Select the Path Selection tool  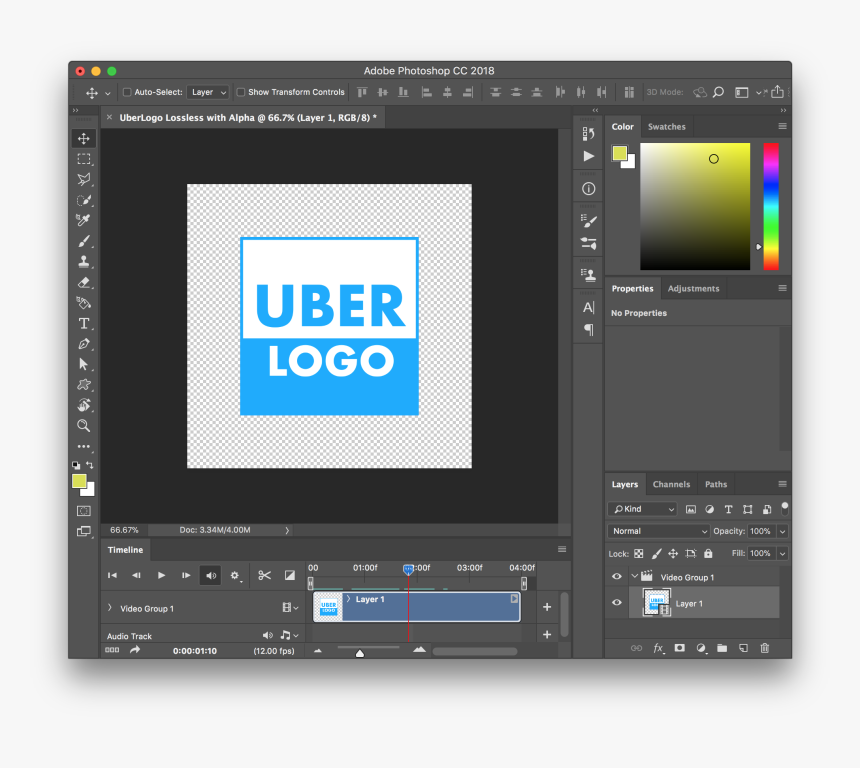(84, 364)
